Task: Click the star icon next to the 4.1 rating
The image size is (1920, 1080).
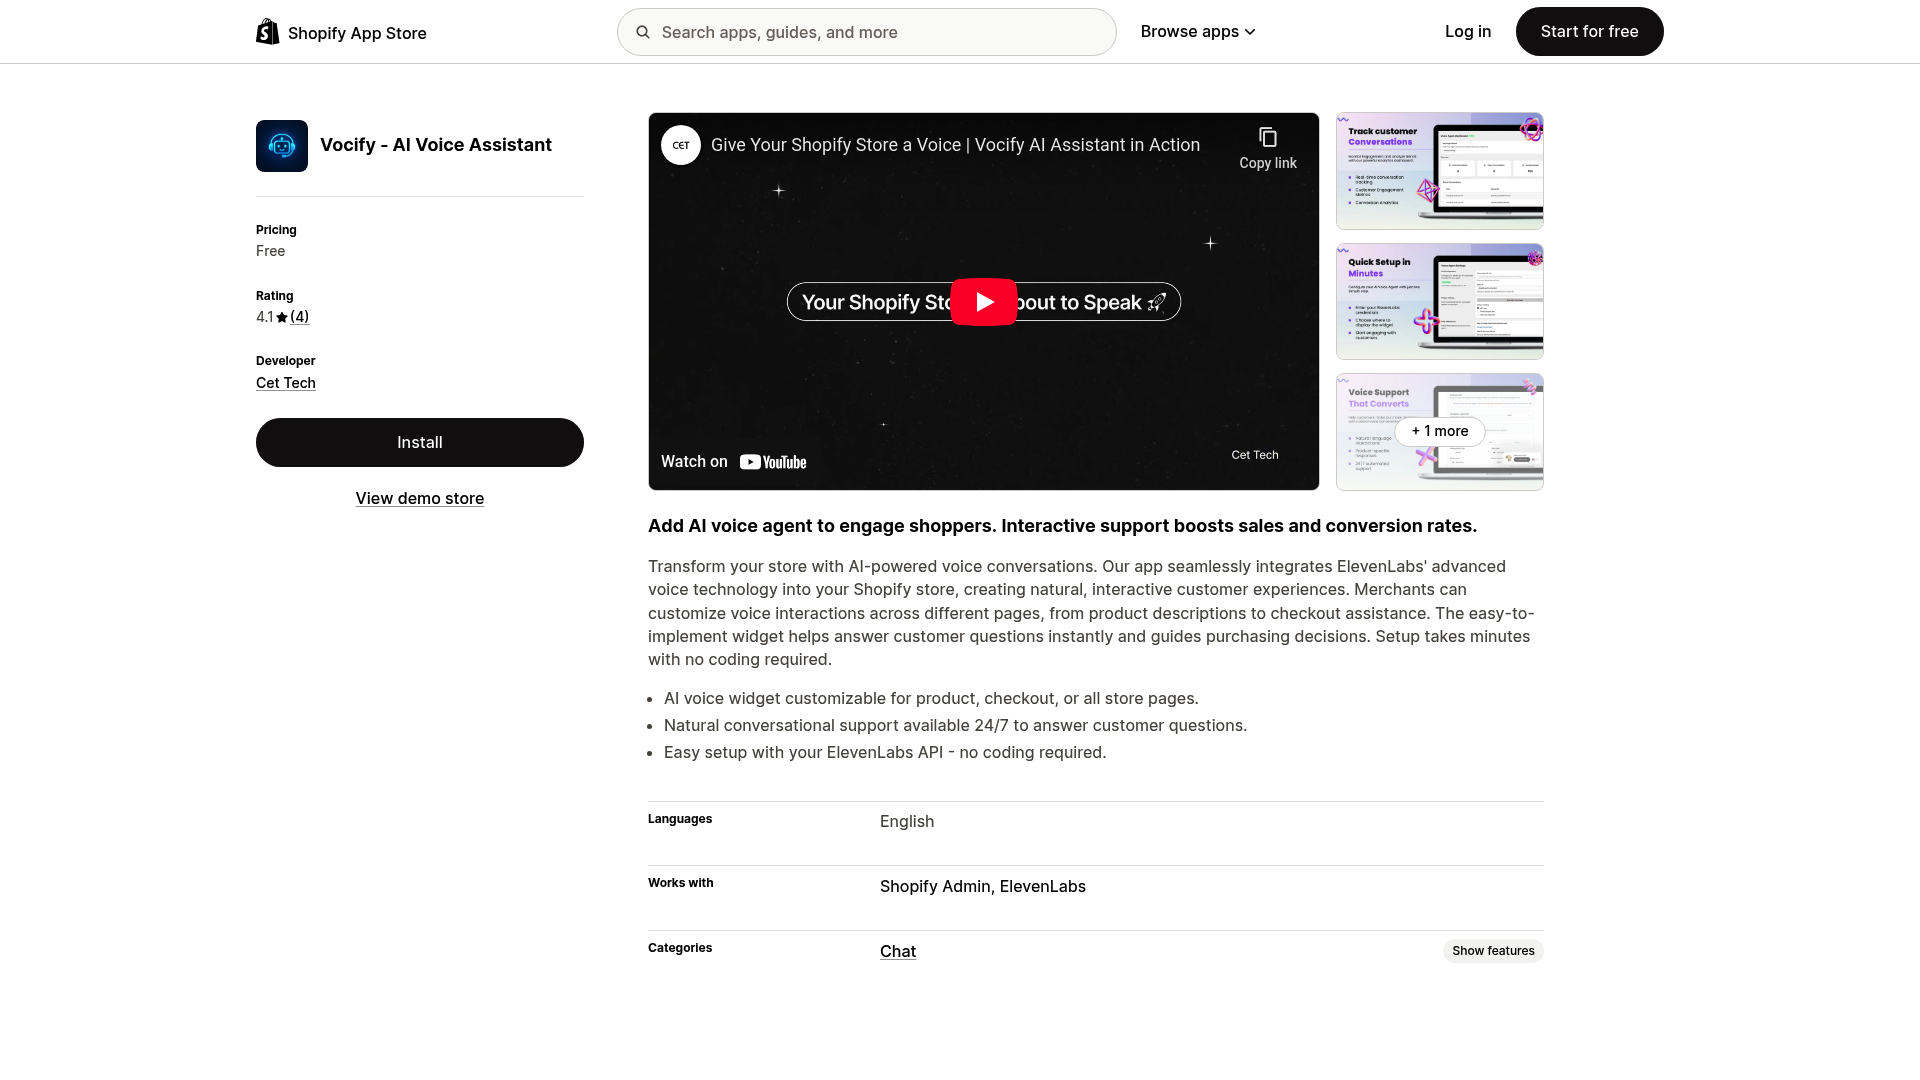Action: click(x=284, y=317)
